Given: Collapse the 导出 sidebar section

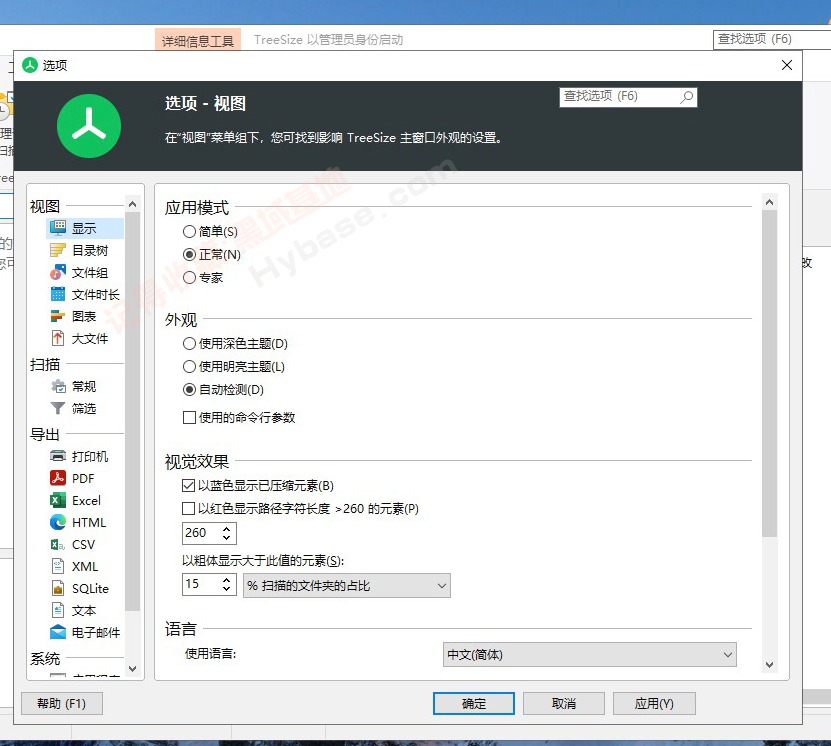Looking at the screenshot, I should 44,433.
